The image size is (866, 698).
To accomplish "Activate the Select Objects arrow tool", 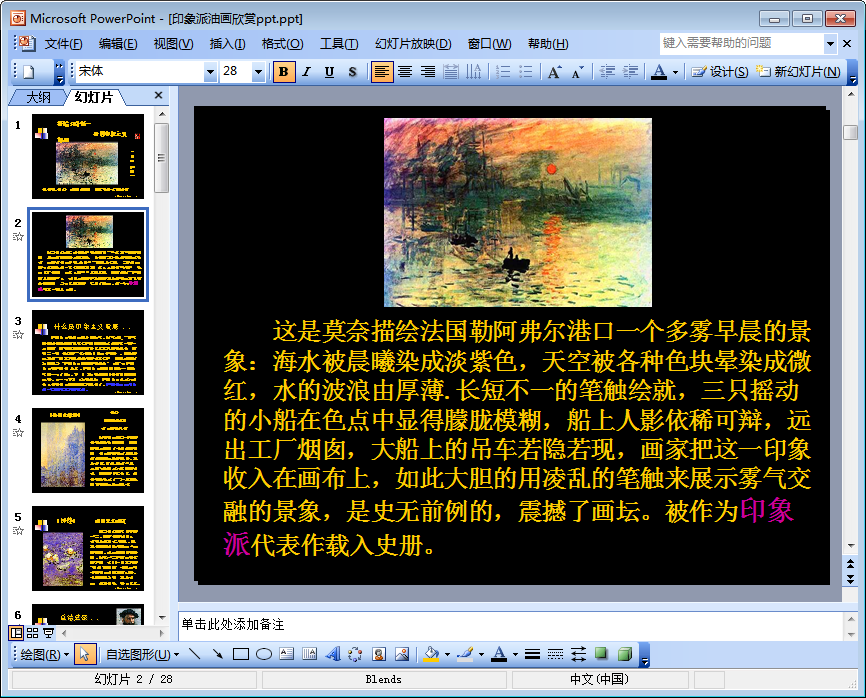I will (84, 654).
